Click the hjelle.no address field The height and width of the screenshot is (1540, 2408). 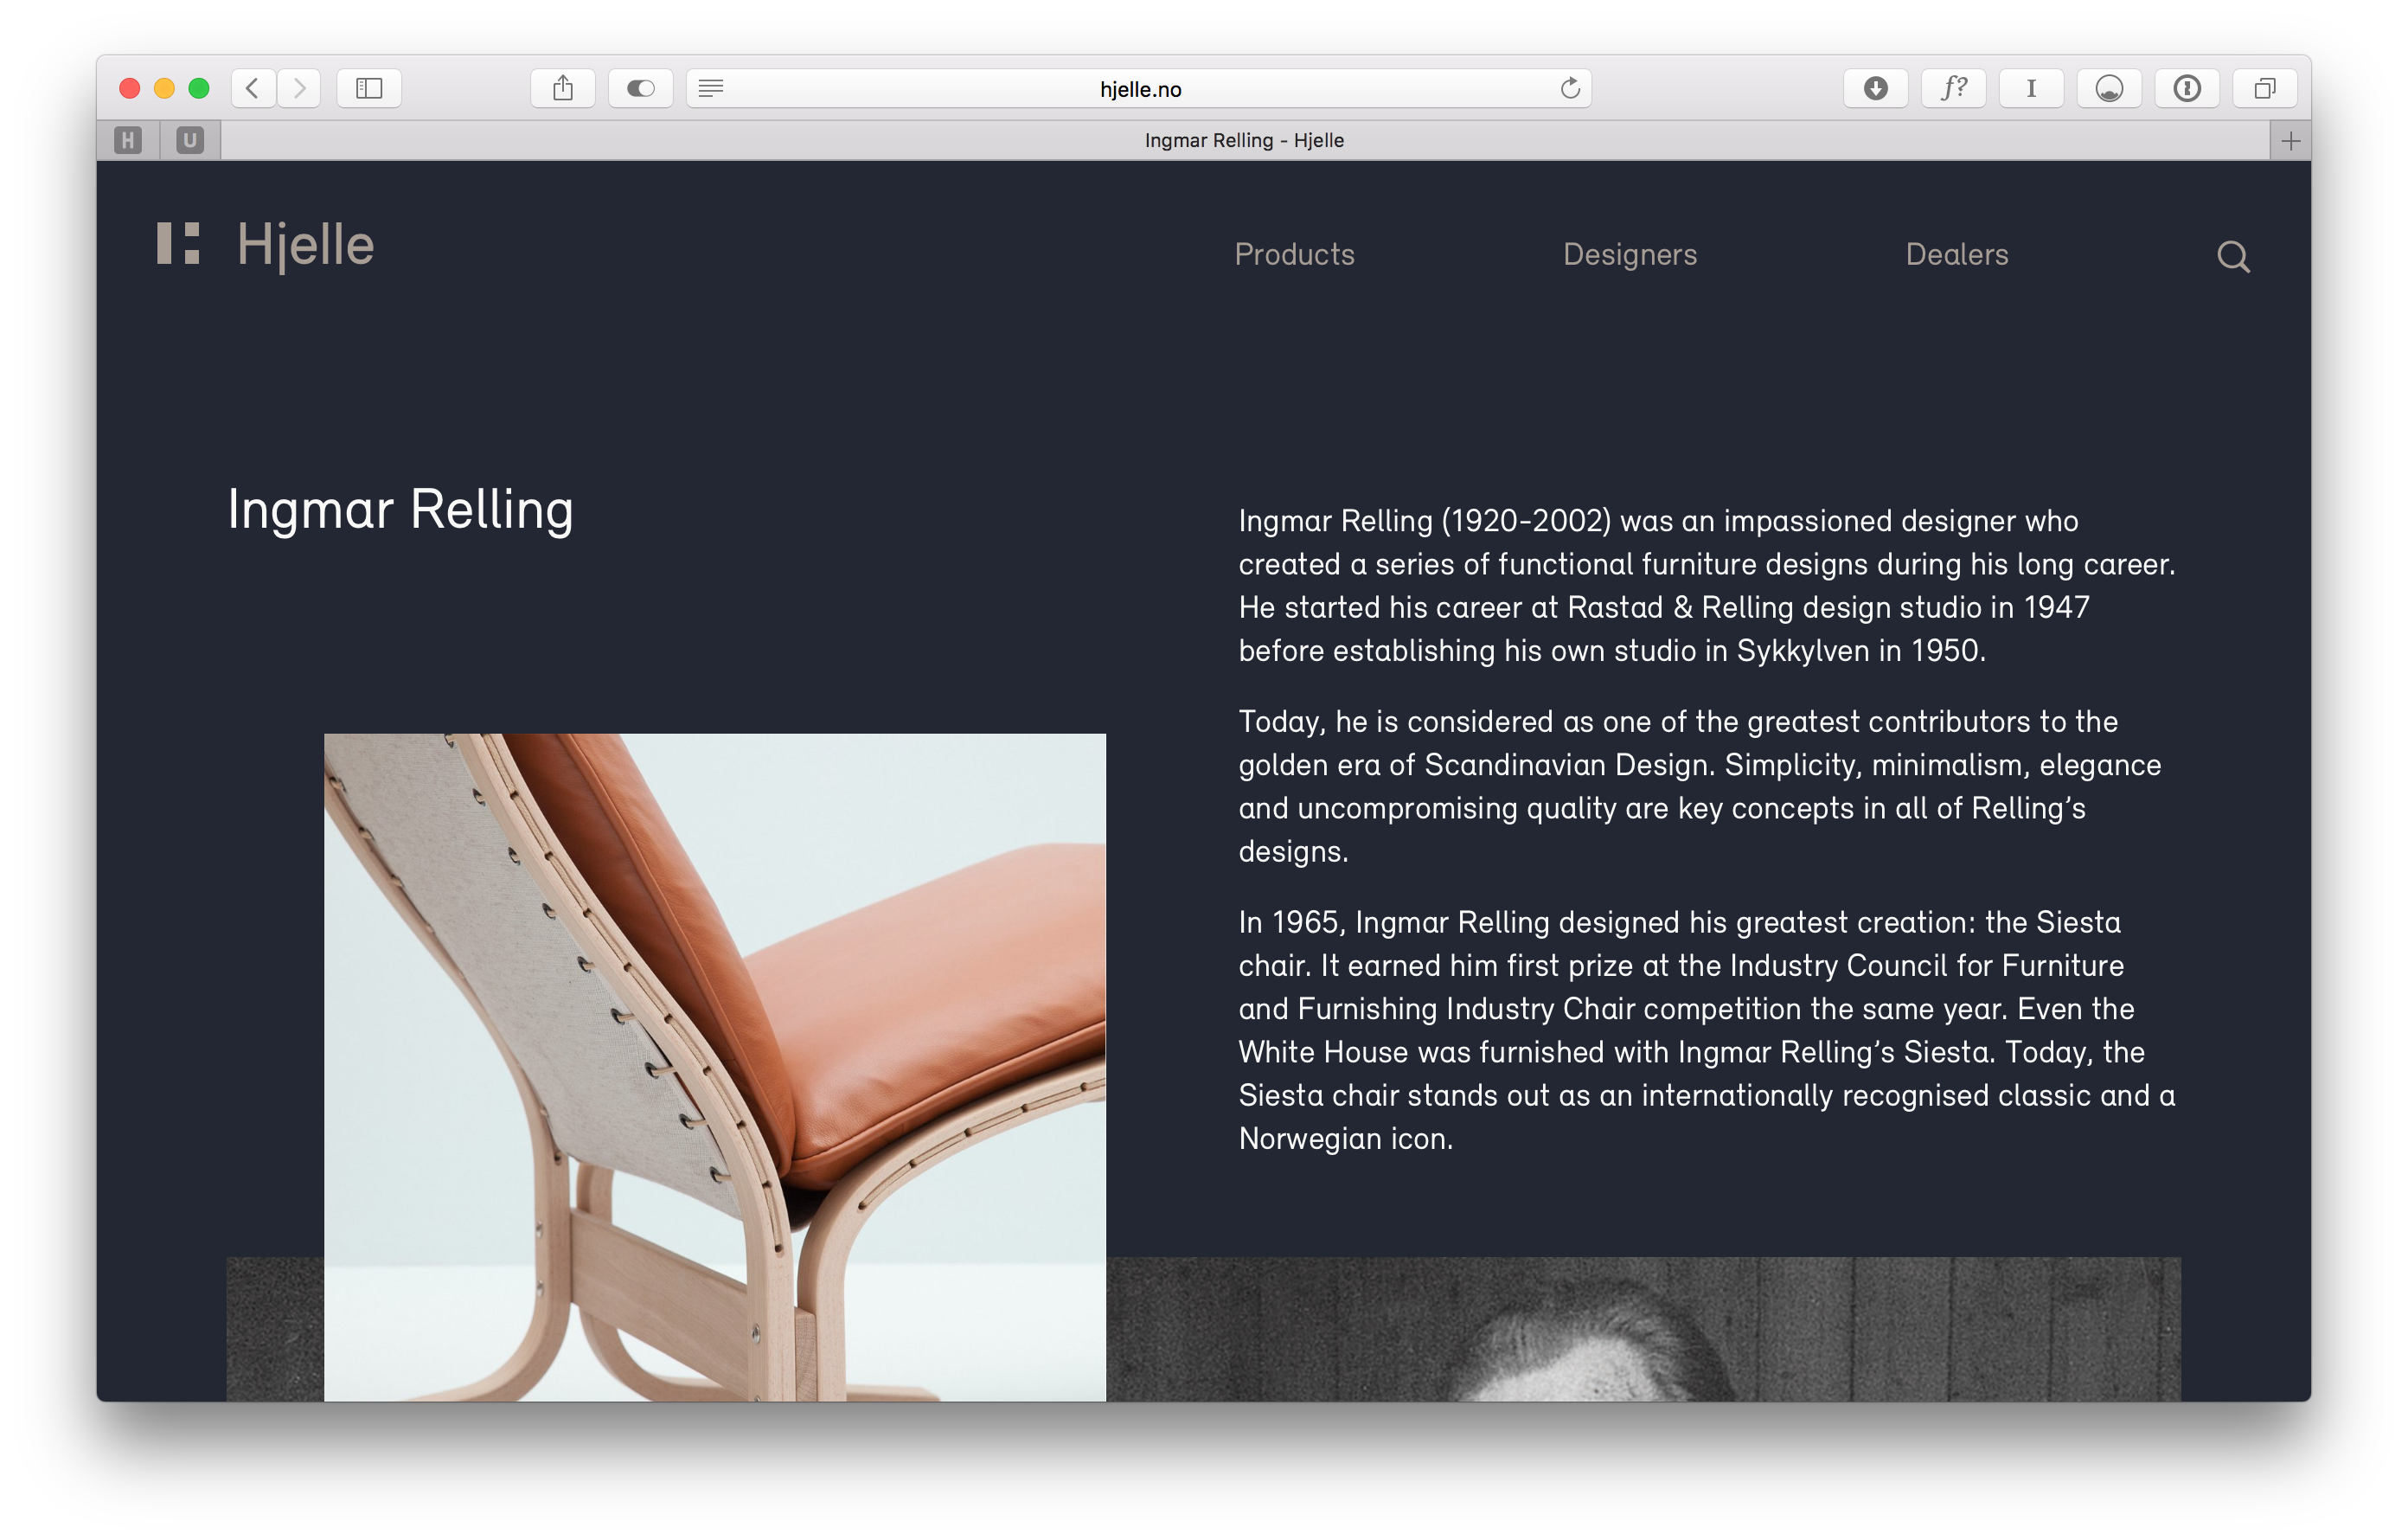click(1140, 89)
